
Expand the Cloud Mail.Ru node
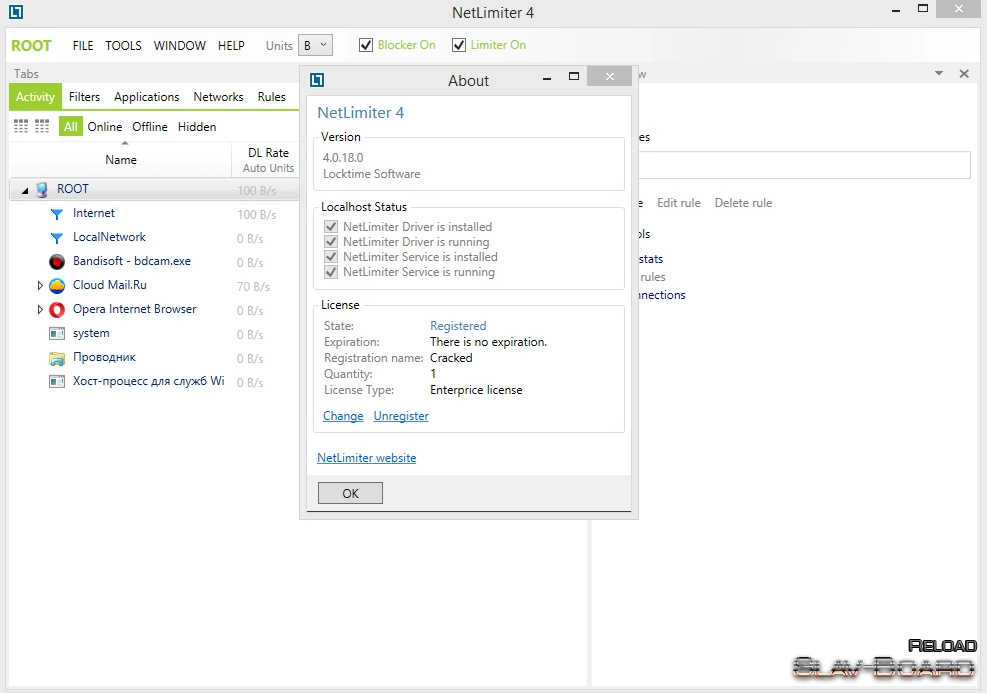[x=40, y=286]
